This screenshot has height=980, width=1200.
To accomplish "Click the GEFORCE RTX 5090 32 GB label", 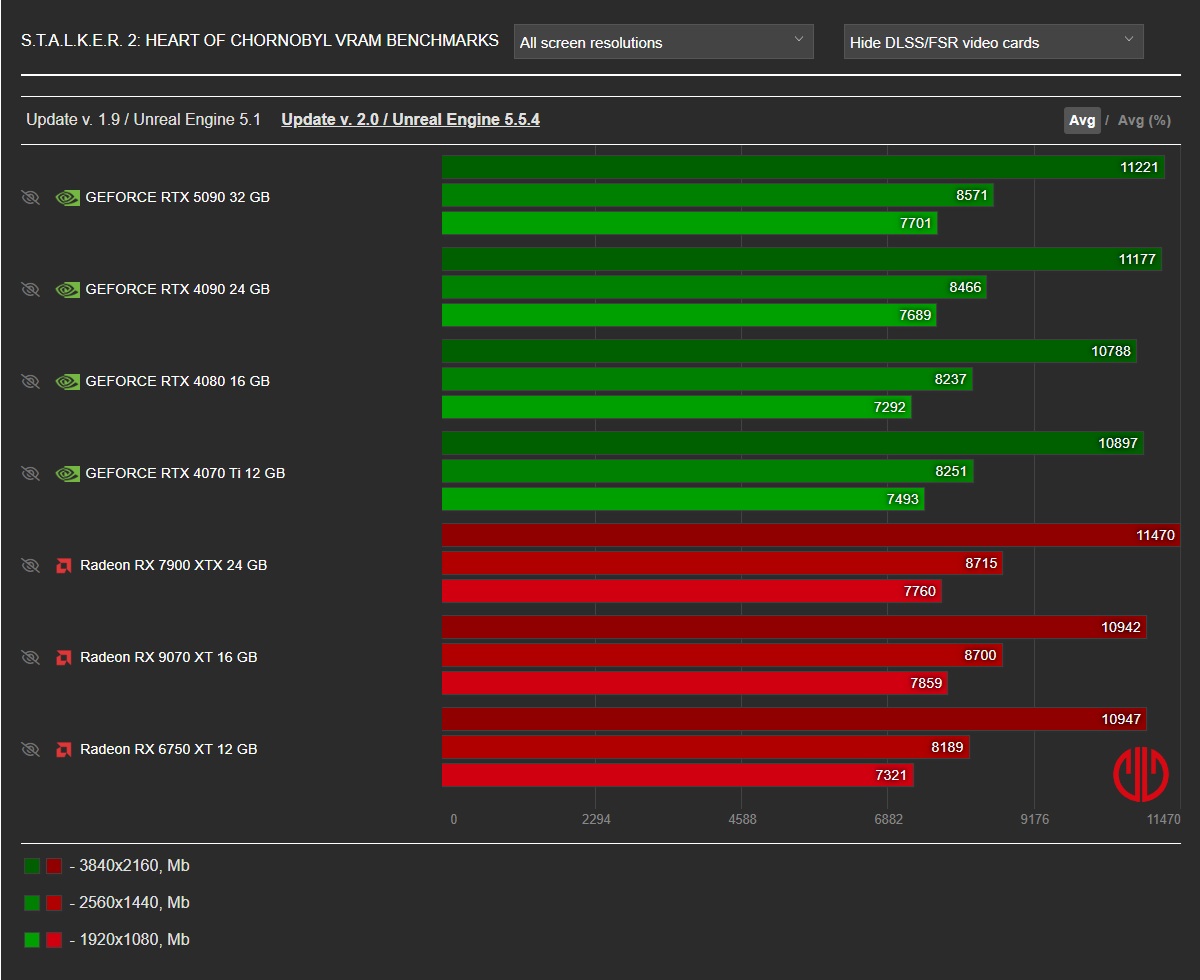I will click(x=177, y=197).
